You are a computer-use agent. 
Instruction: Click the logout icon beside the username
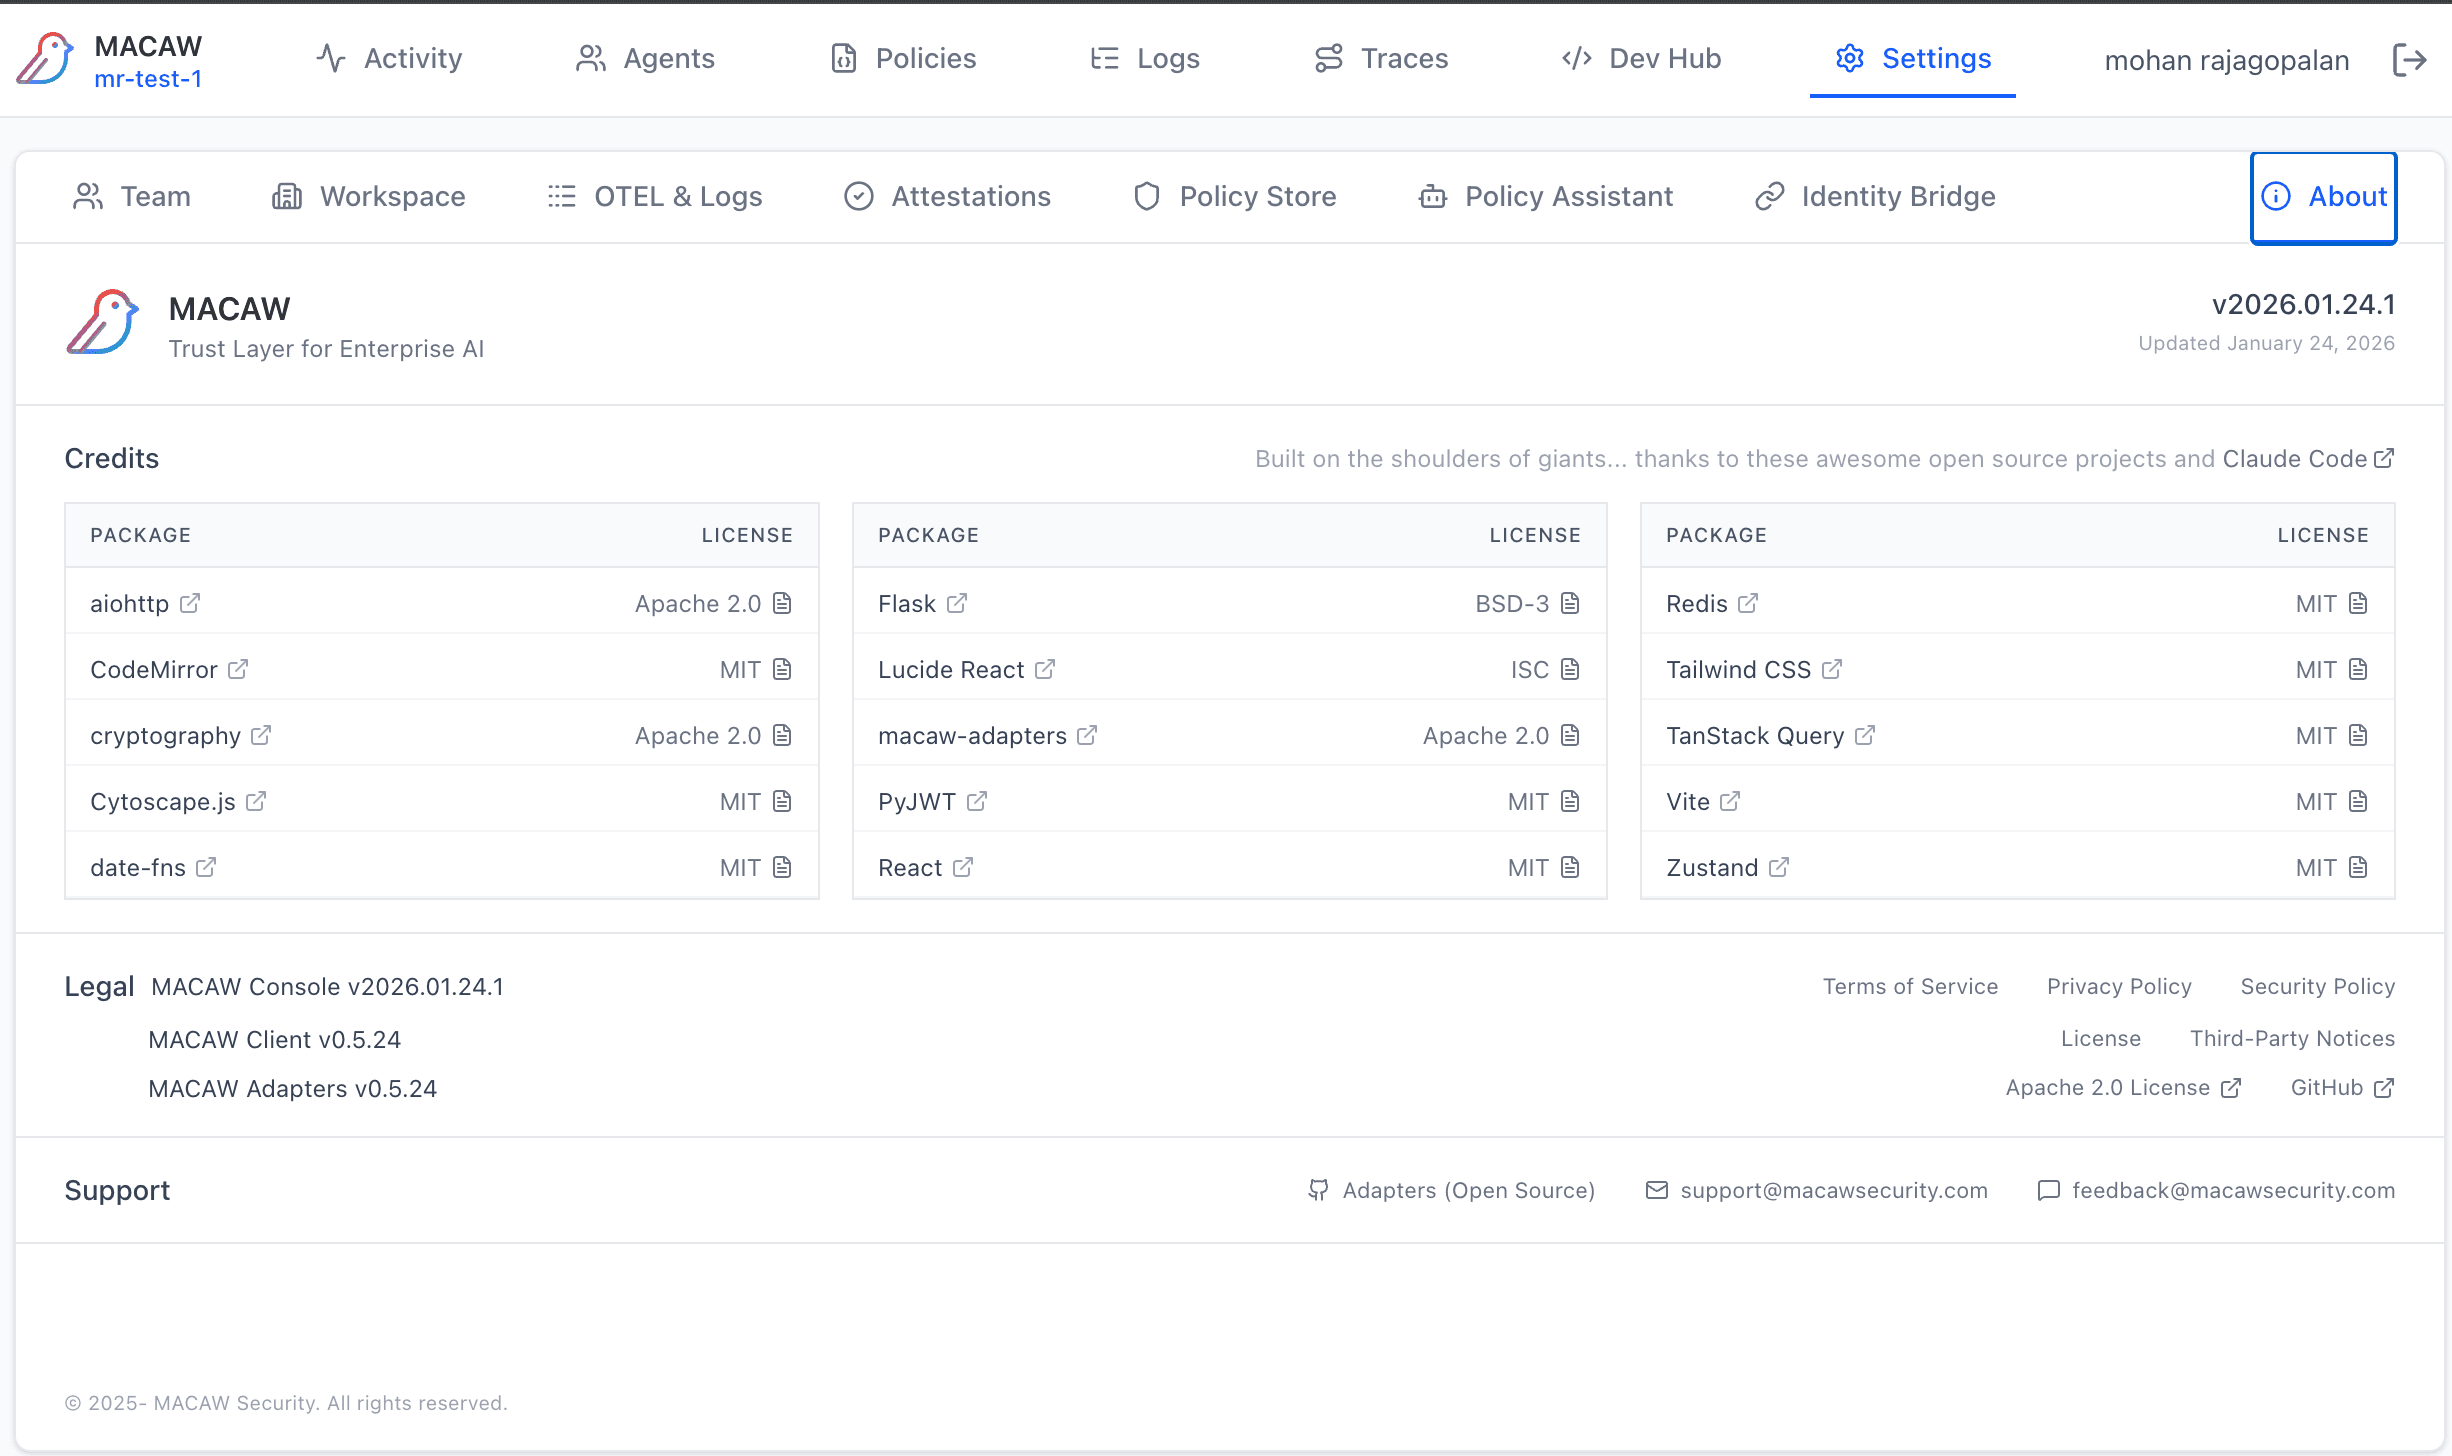(x=2409, y=60)
